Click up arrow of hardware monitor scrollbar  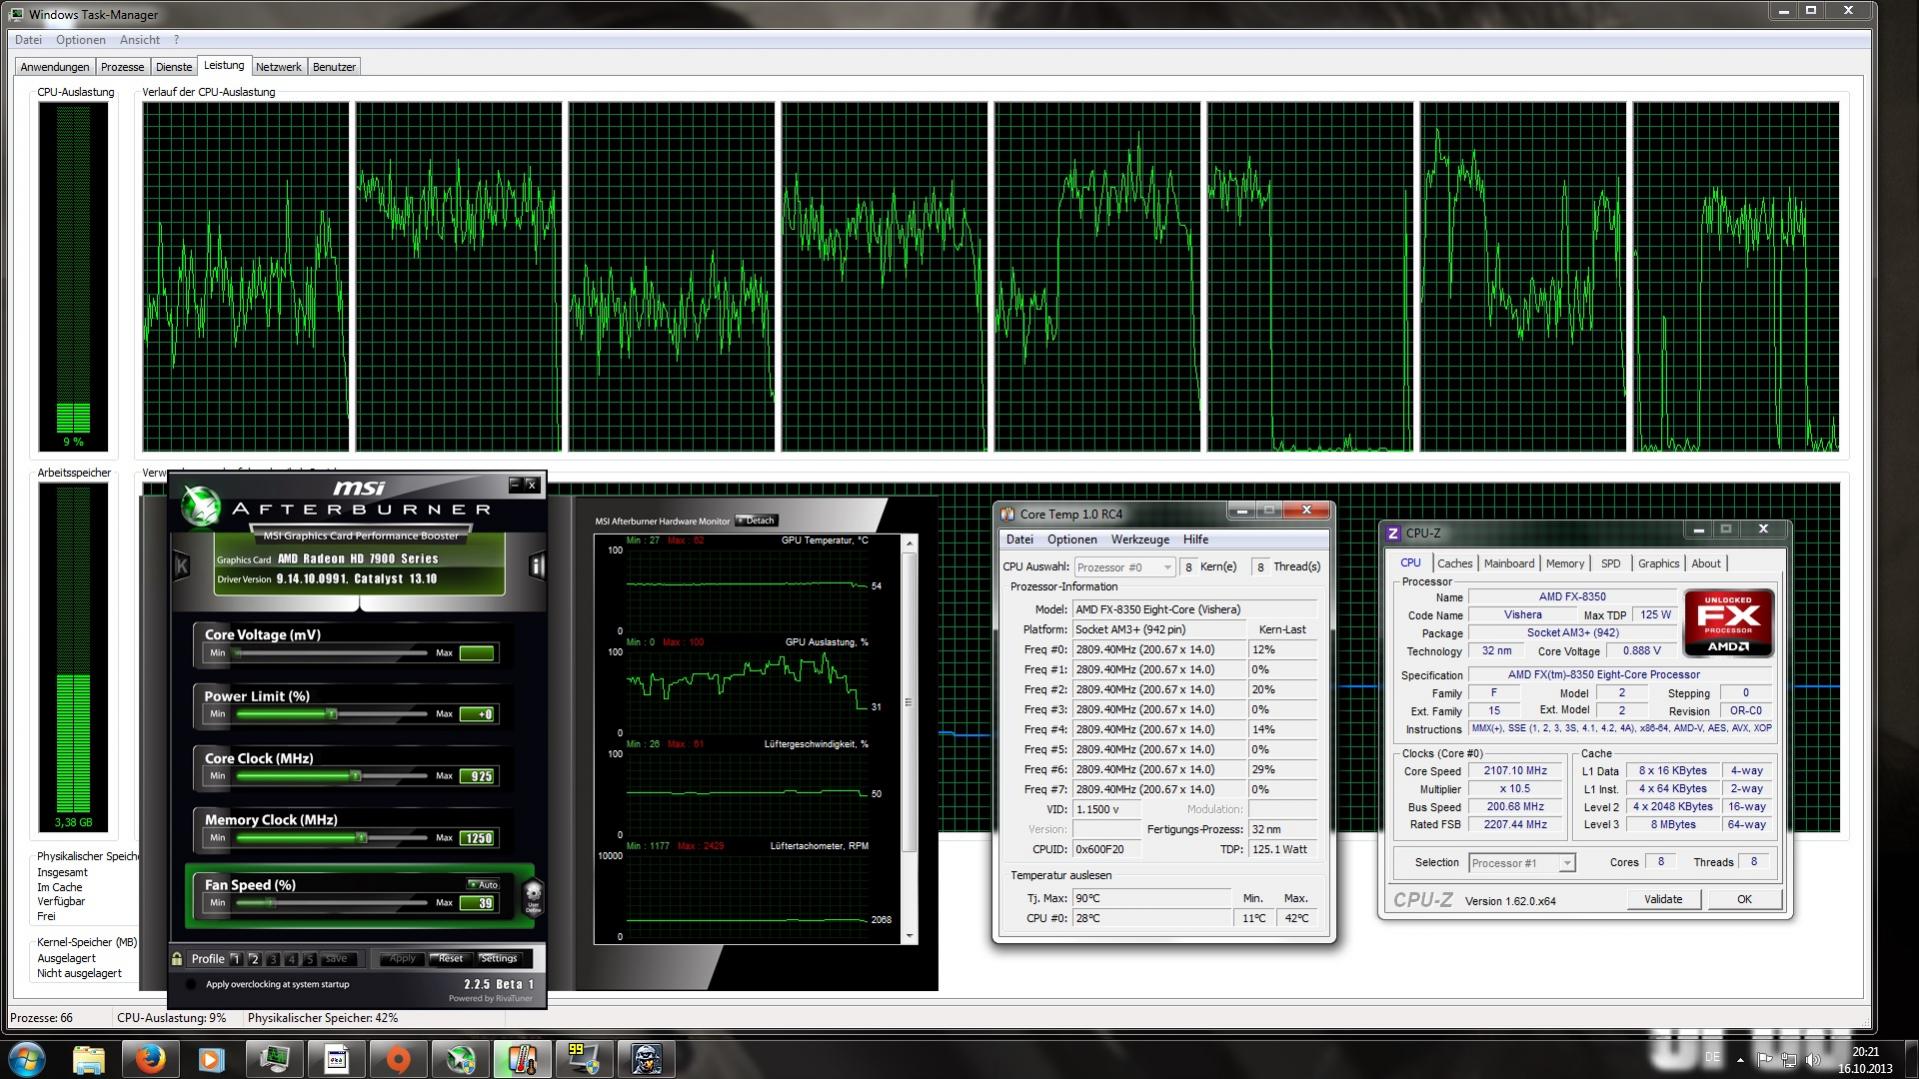coord(909,542)
